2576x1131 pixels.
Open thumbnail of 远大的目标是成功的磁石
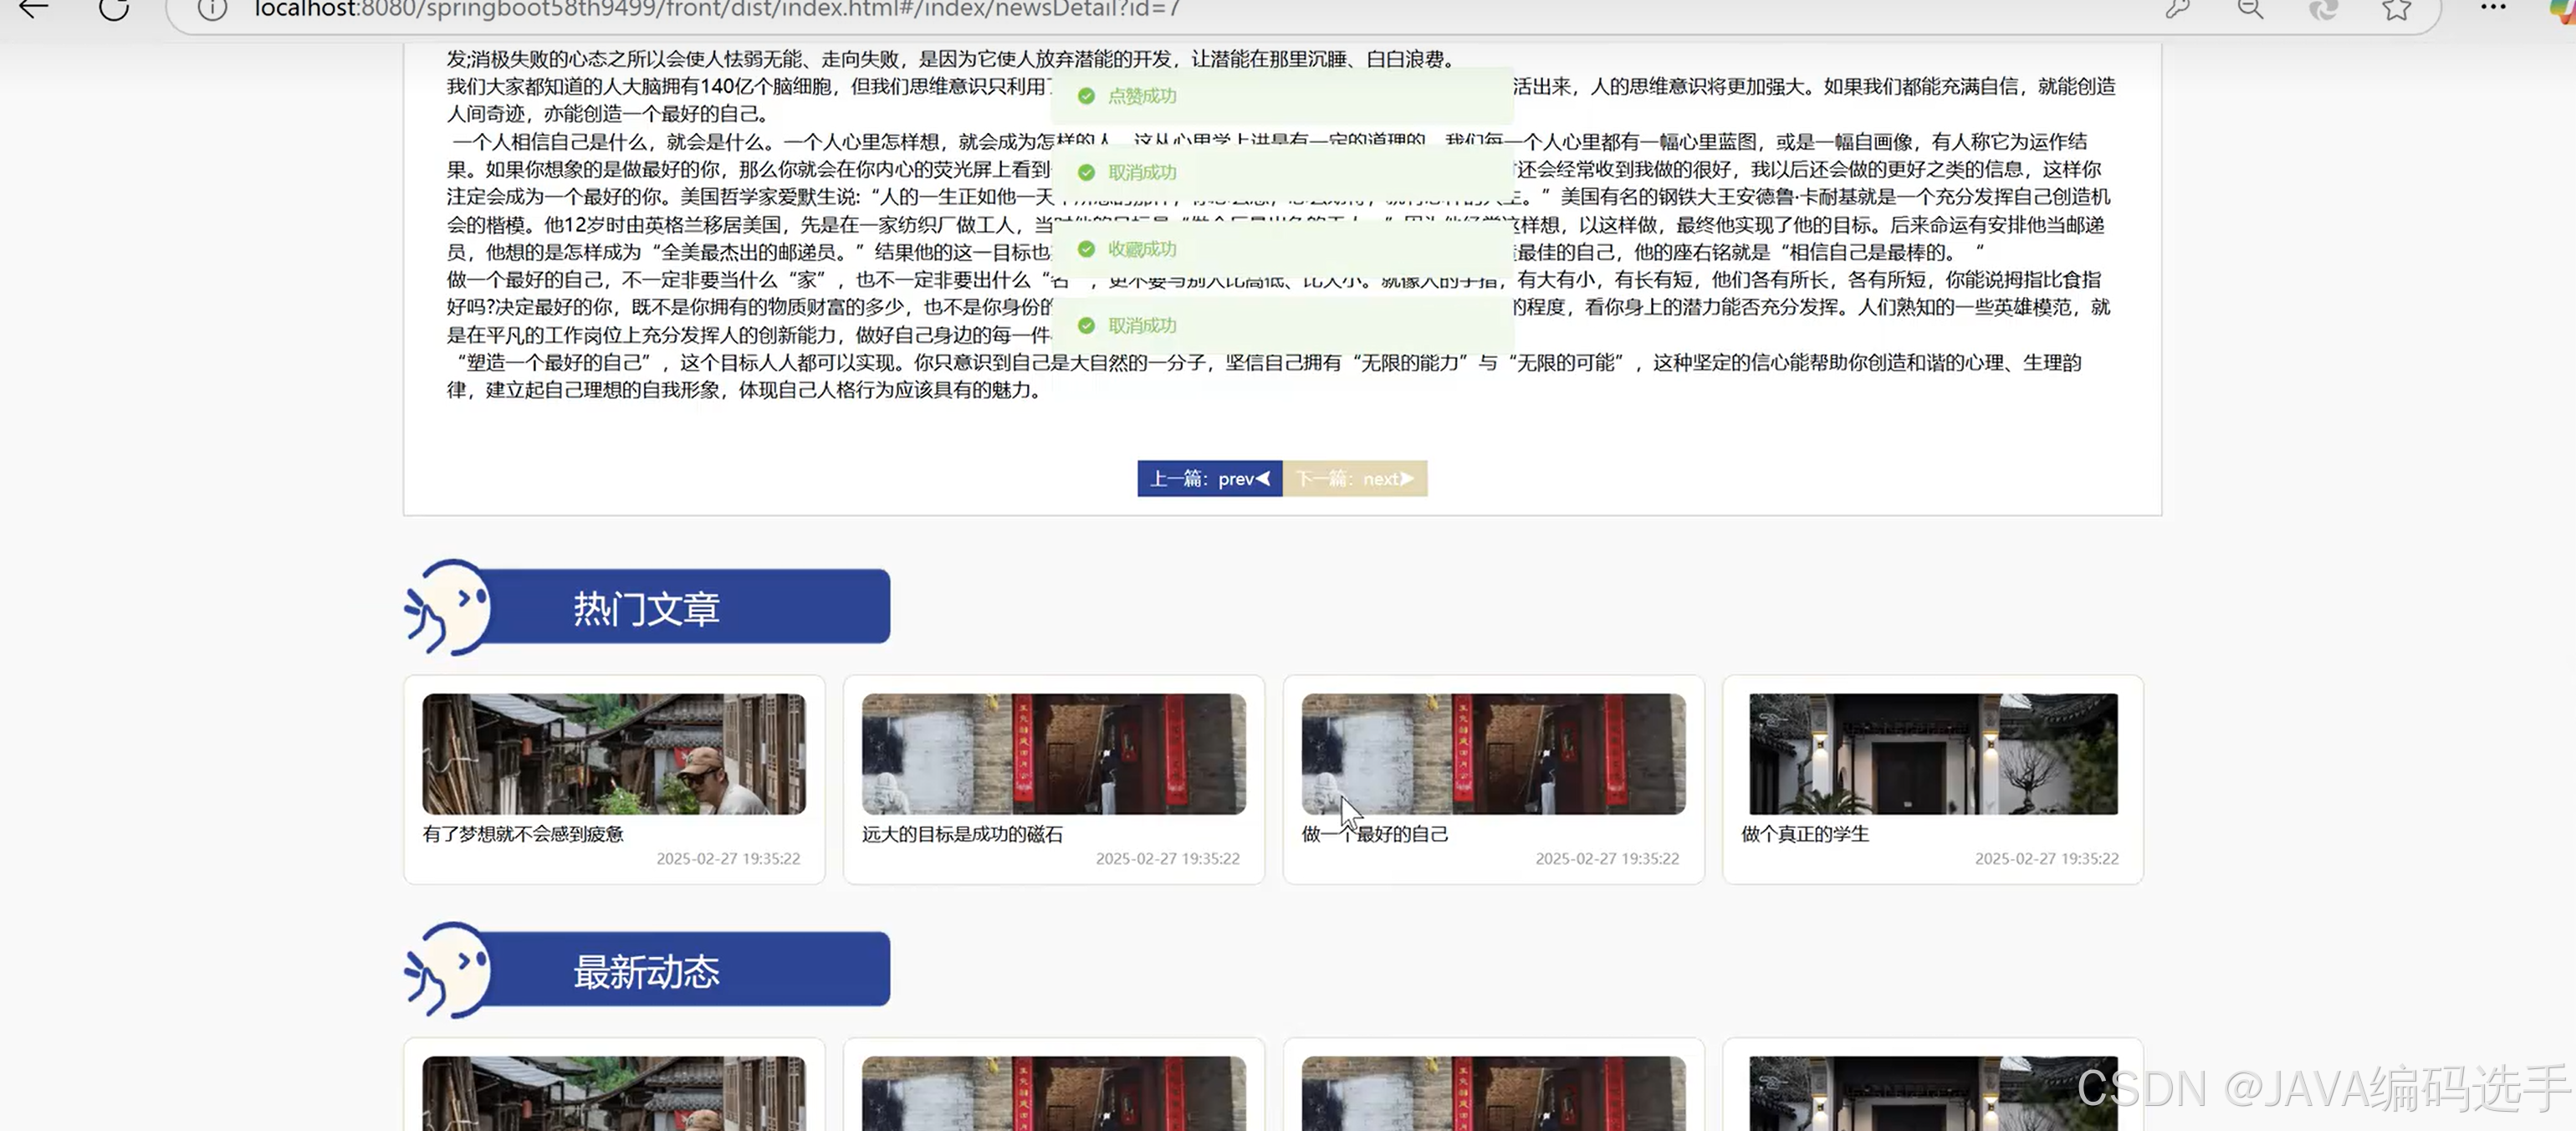click(1054, 754)
